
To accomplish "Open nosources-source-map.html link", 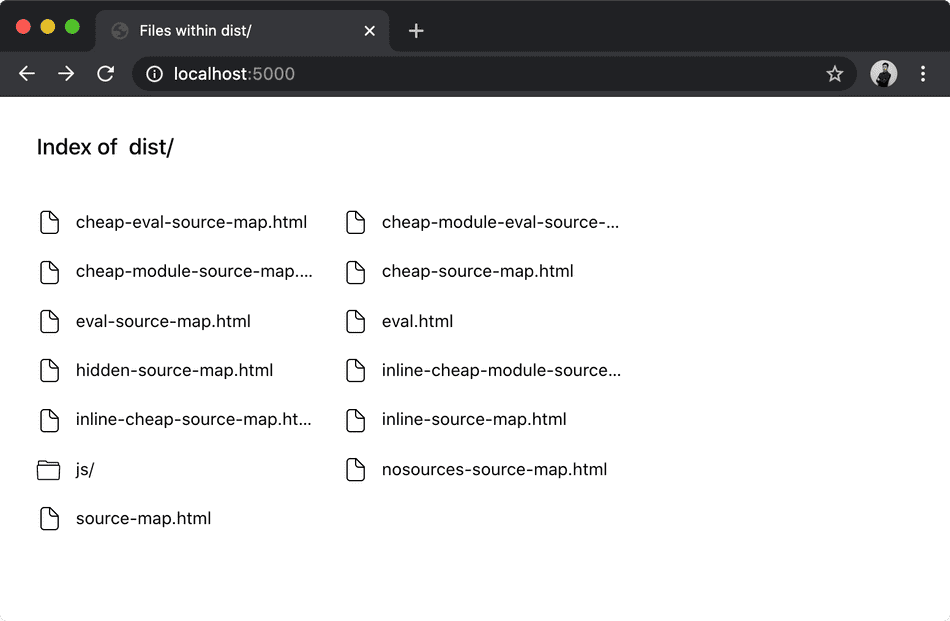I will 494,470.
